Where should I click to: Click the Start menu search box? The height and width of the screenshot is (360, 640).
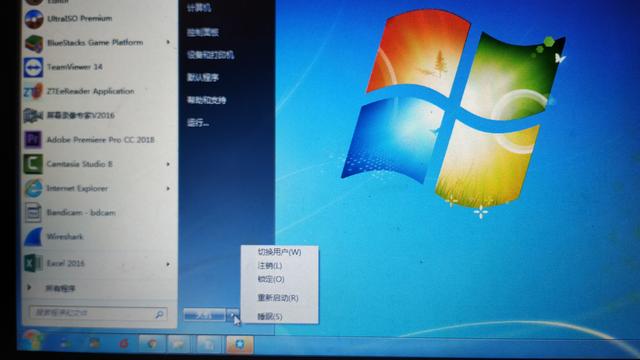[x=98, y=313]
